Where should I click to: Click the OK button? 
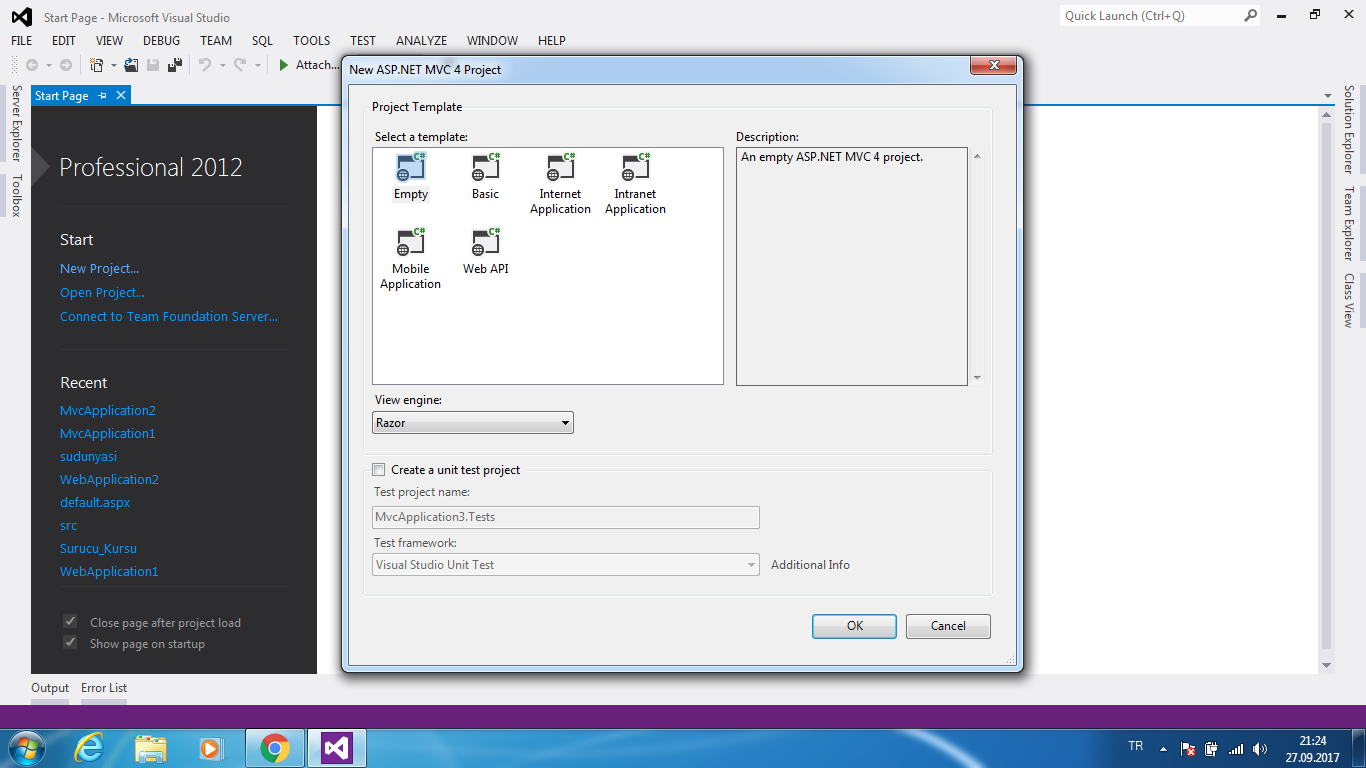coord(855,626)
